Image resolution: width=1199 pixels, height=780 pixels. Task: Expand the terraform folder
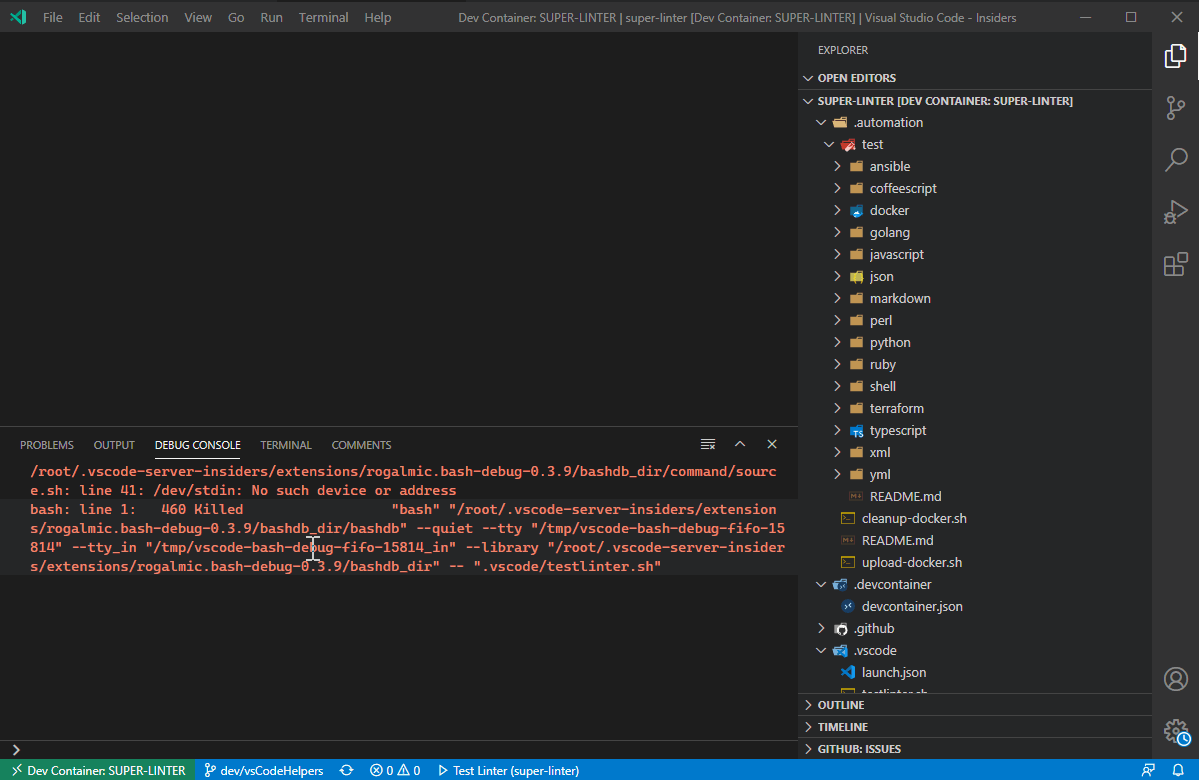pyautogui.click(x=975, y=408)
